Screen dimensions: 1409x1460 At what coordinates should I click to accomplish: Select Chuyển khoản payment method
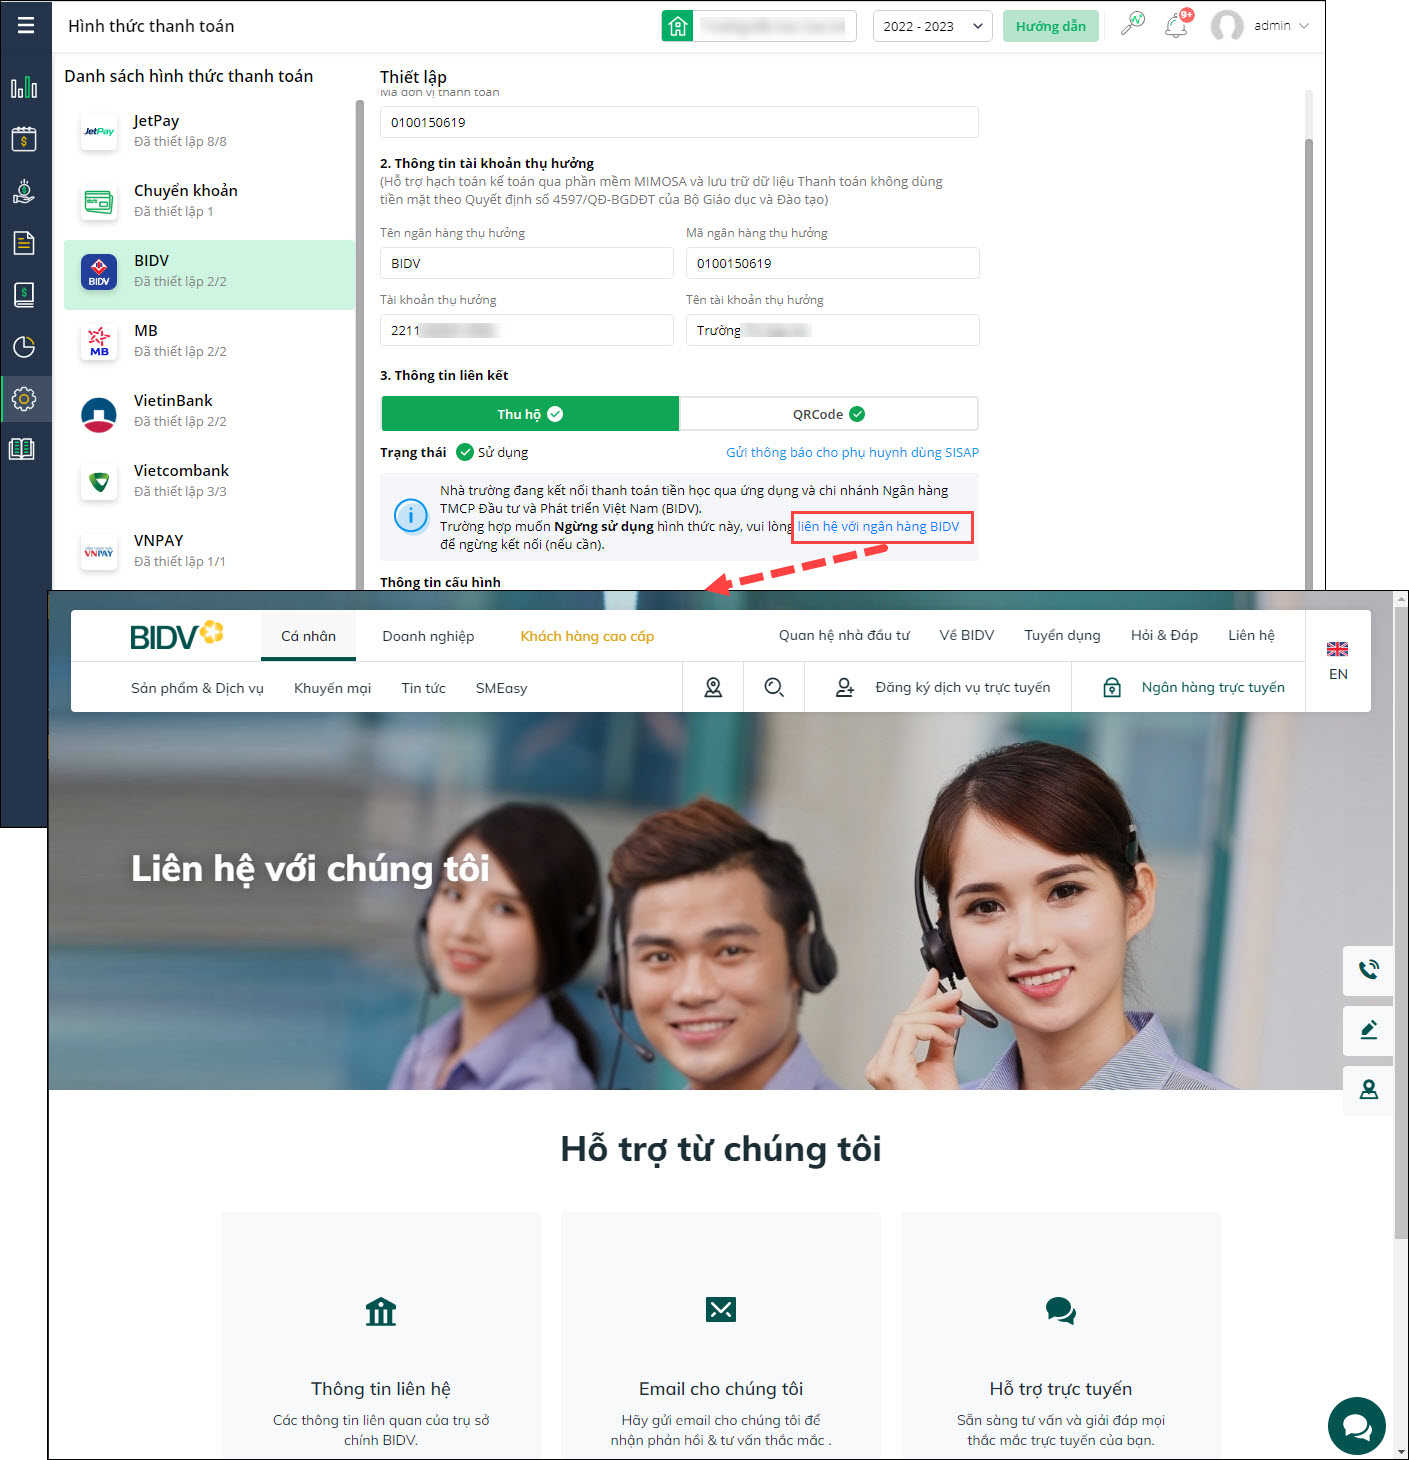(x=209, y=201)
